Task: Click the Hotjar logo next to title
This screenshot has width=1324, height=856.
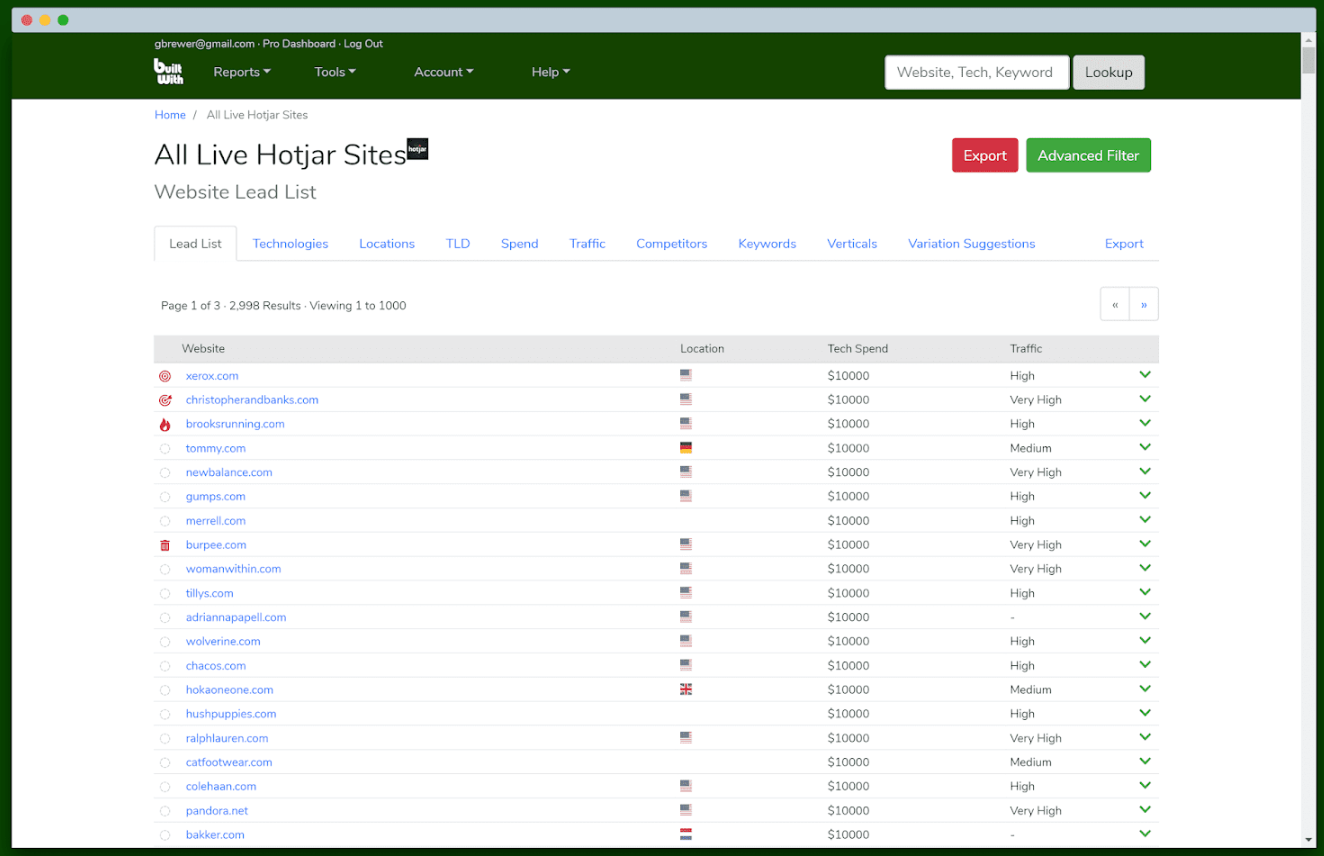Action: pos(417,149)
